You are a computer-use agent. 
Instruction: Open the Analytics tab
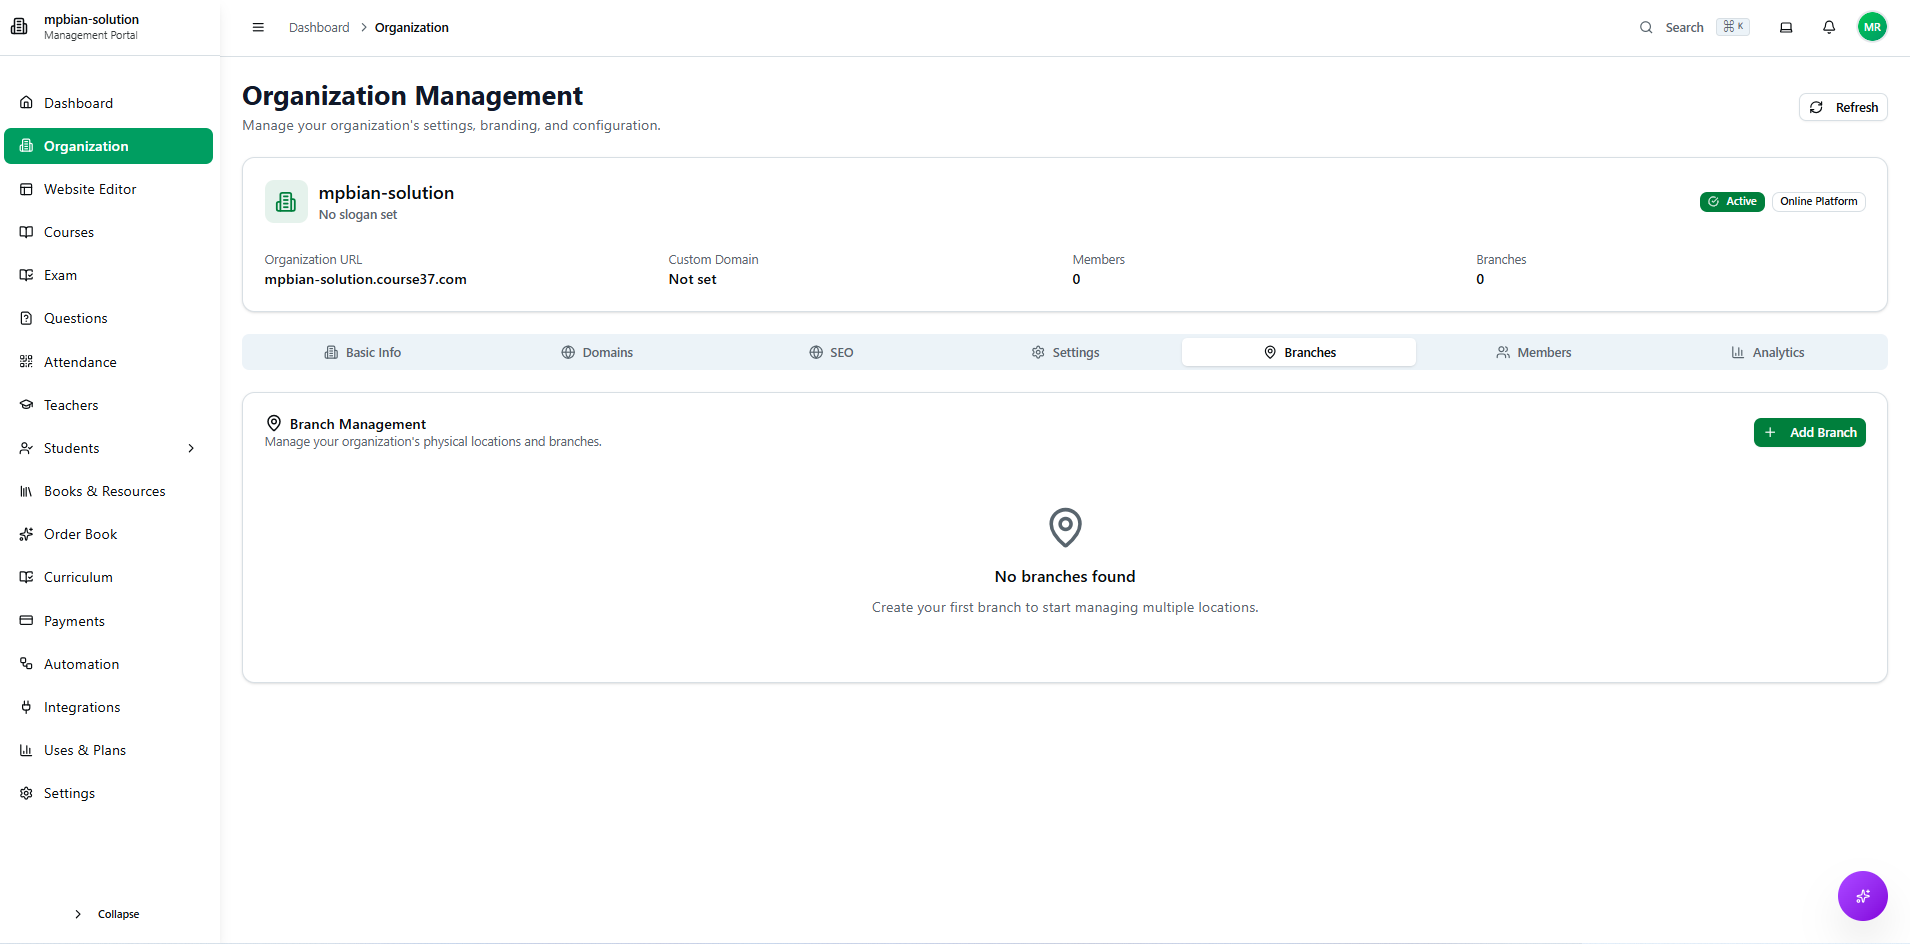pyautogui.click(x=1767, y=352)
